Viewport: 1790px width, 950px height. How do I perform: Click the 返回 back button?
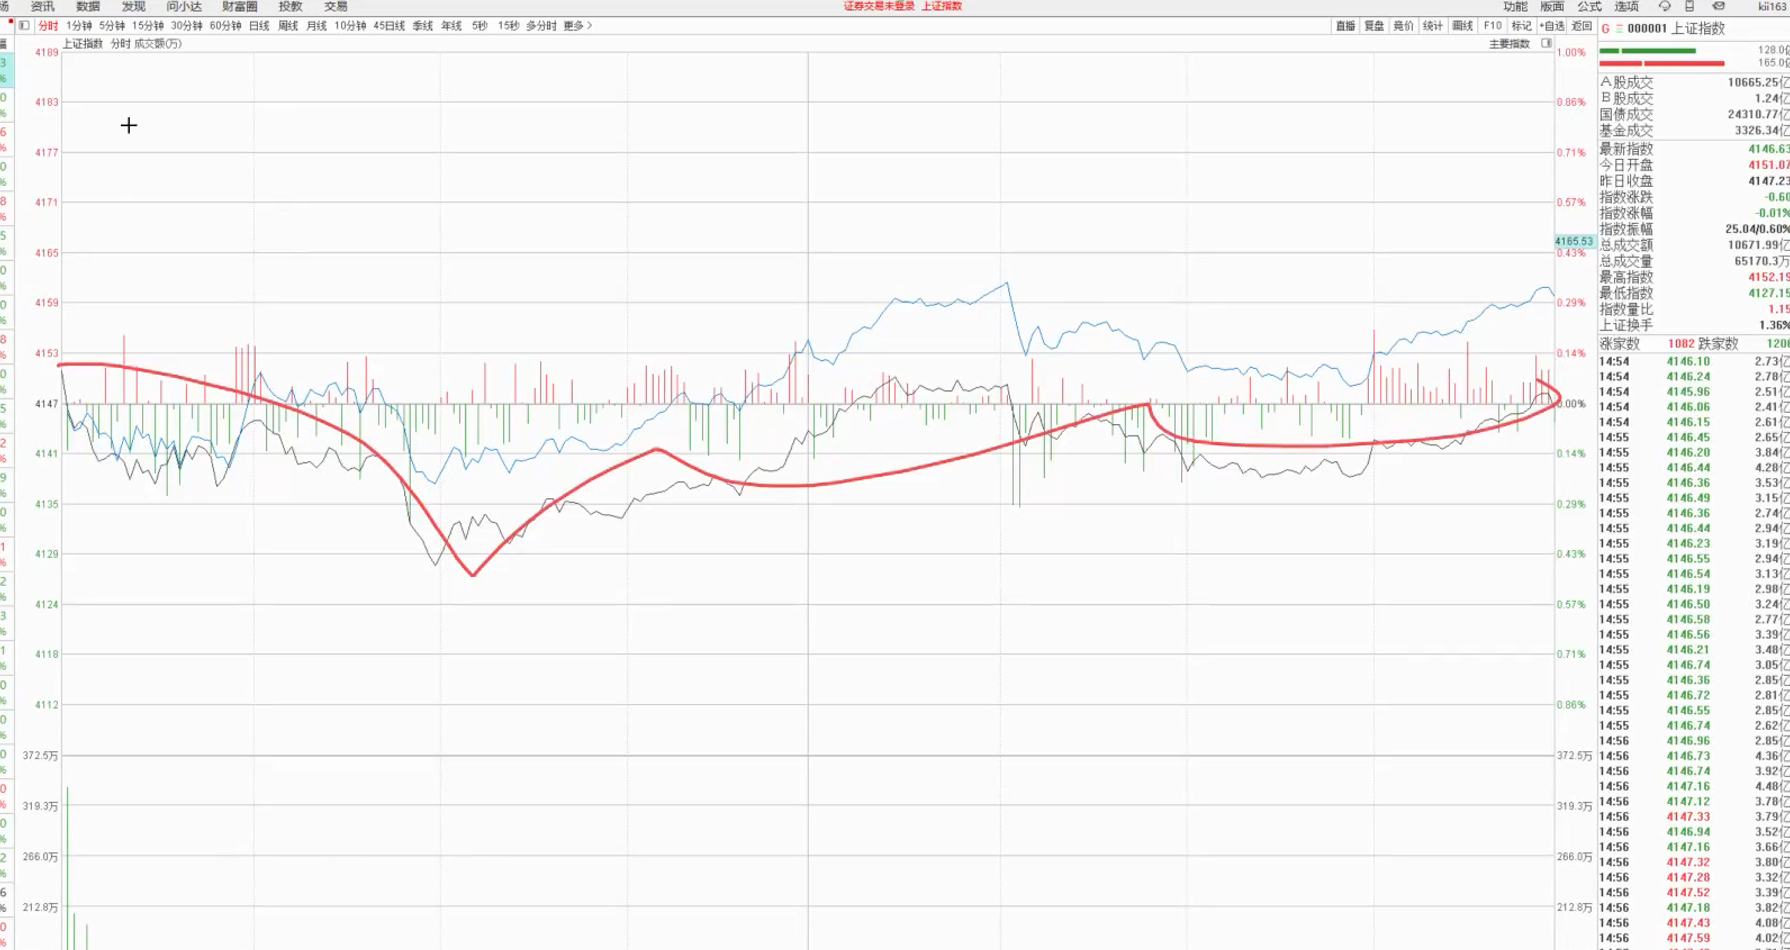click(1581, 26)
